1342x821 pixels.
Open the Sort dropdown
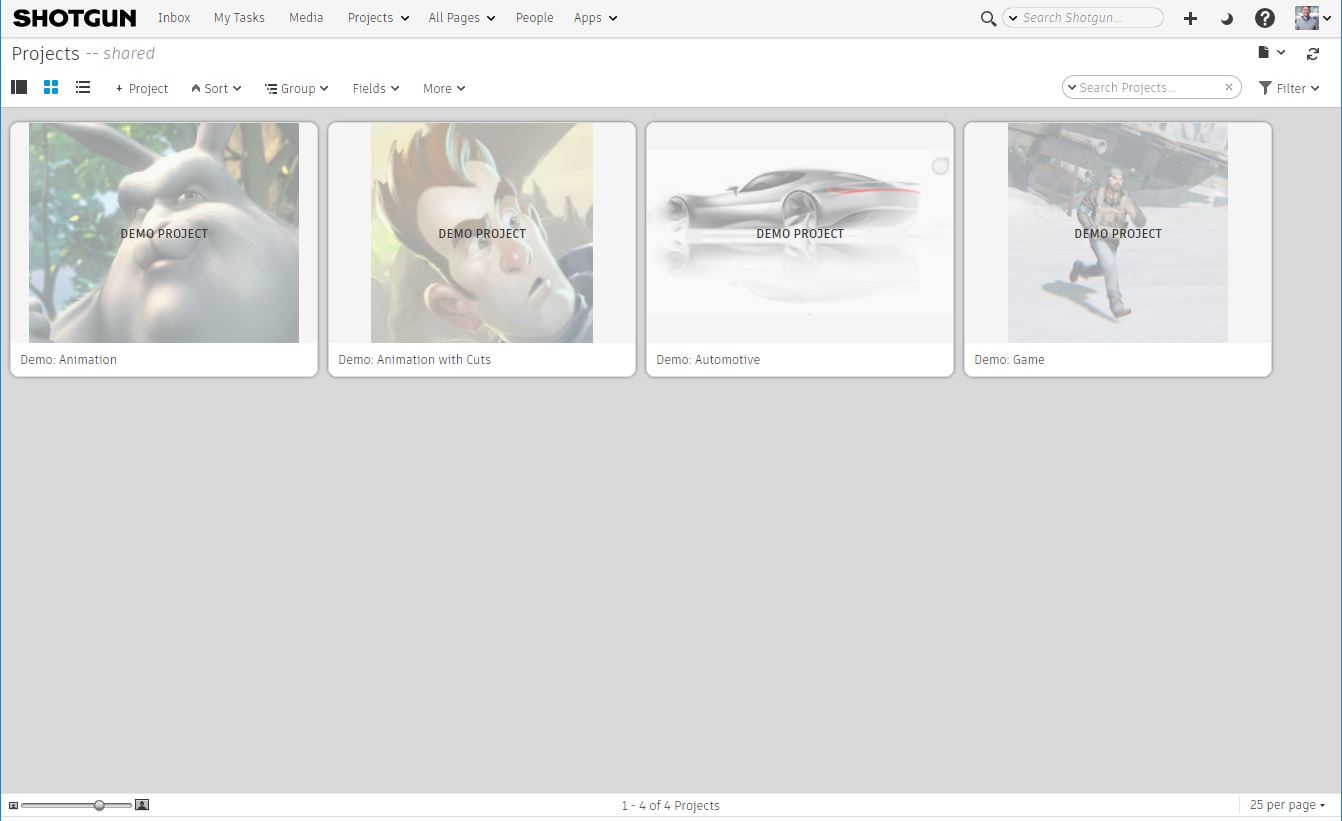216,88
